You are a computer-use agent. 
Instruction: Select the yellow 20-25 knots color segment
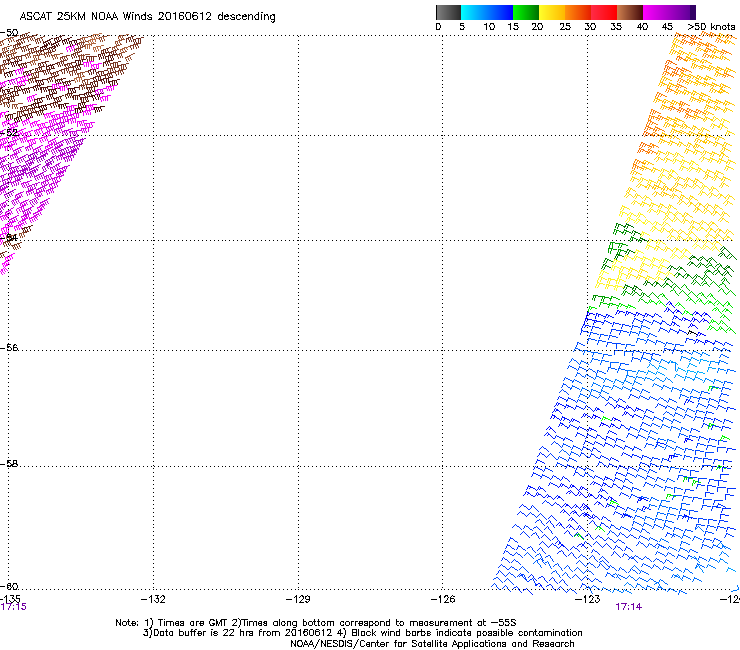click(x=552, y=12)
